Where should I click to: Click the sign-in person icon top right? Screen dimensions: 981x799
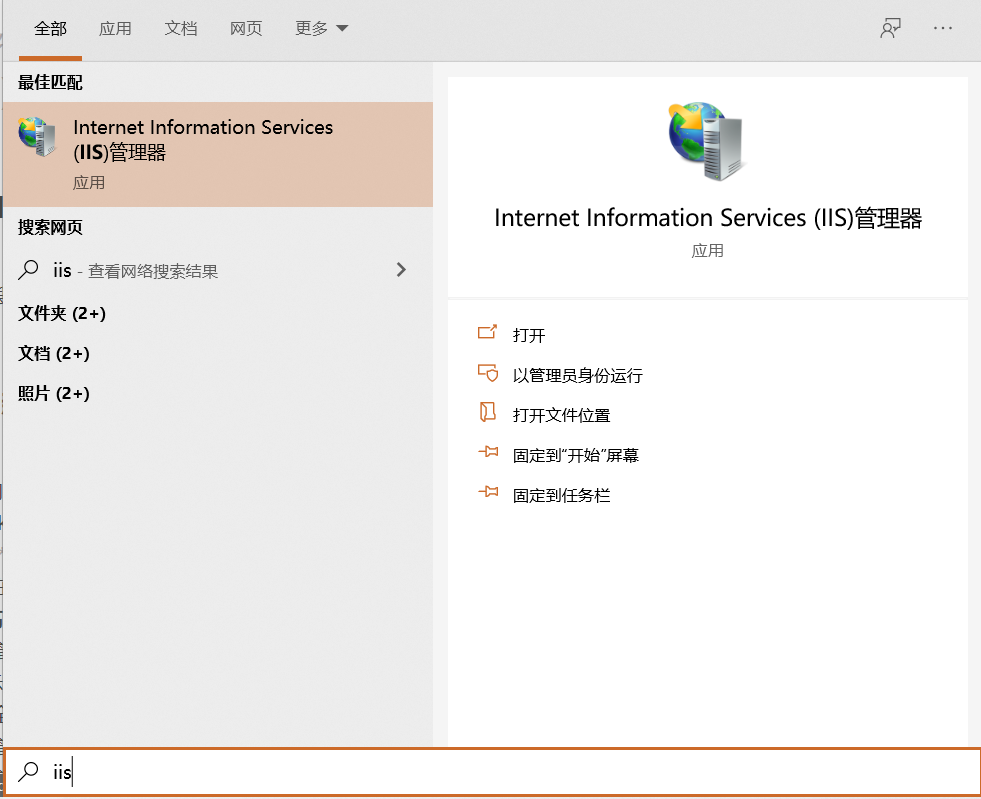890,28
